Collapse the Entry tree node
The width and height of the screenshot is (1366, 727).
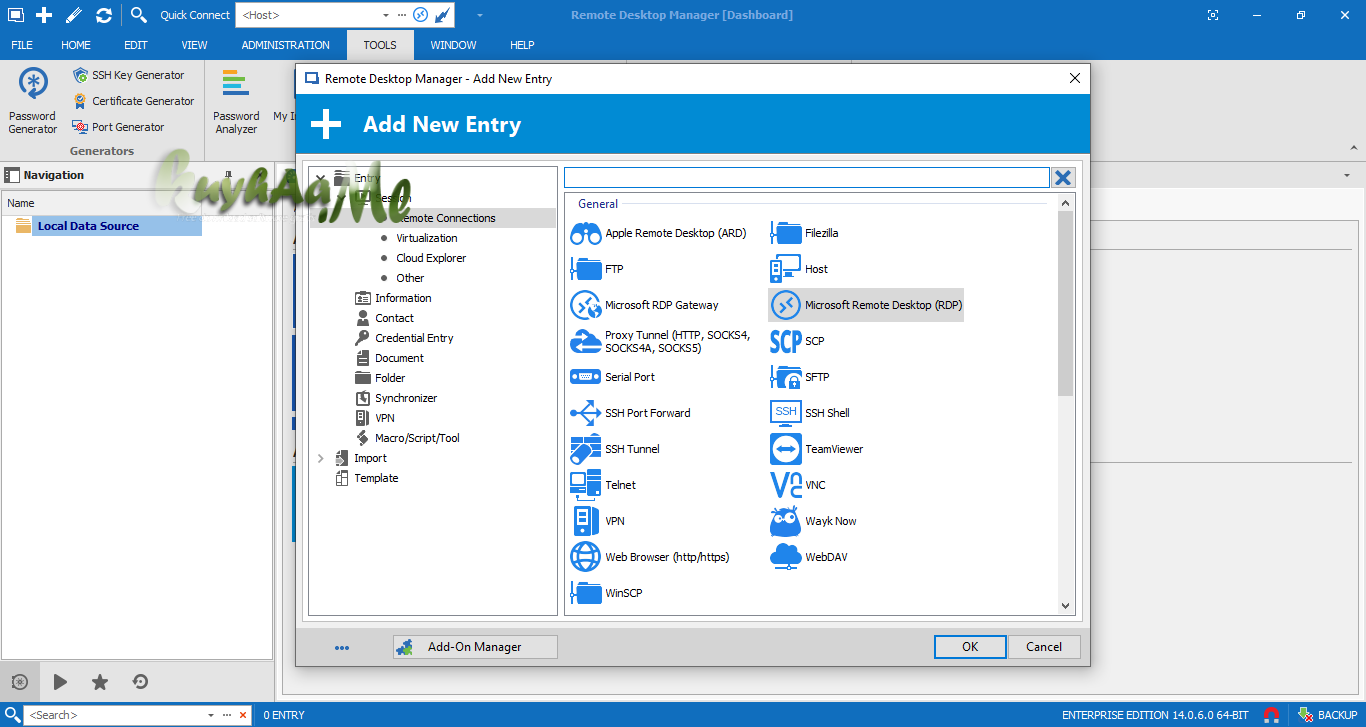coord(321,178)
